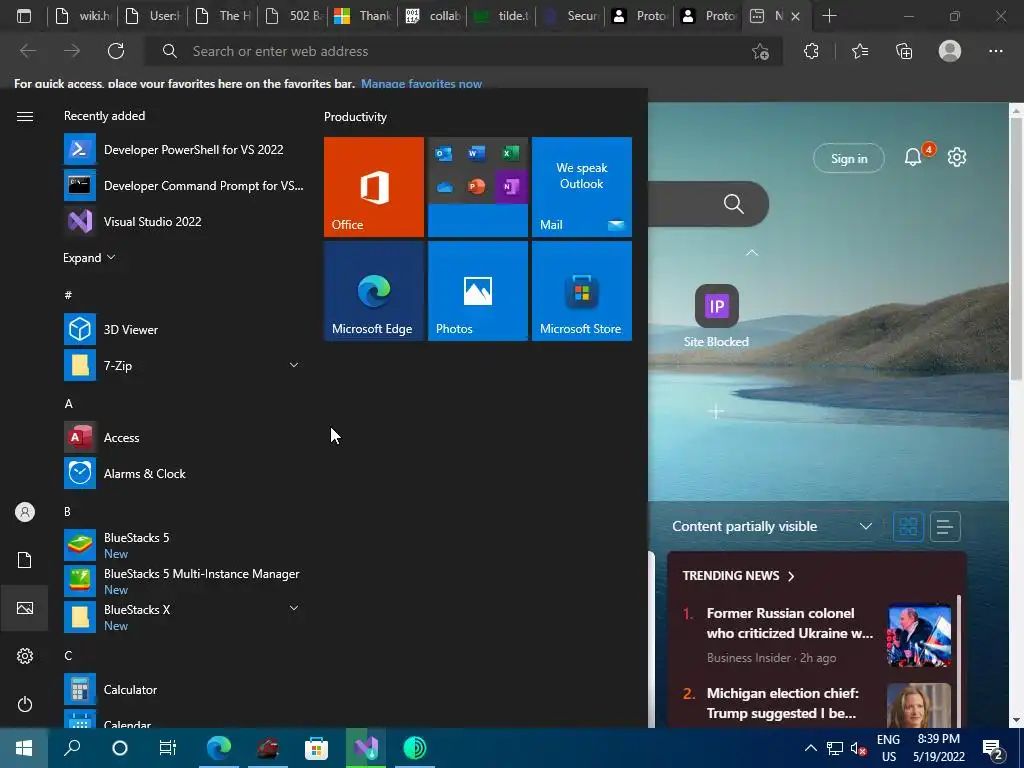The width and height of the screenshot is (1024, 768).
Task: Launch BlueStacks 5
Action: tap(184, 545)
